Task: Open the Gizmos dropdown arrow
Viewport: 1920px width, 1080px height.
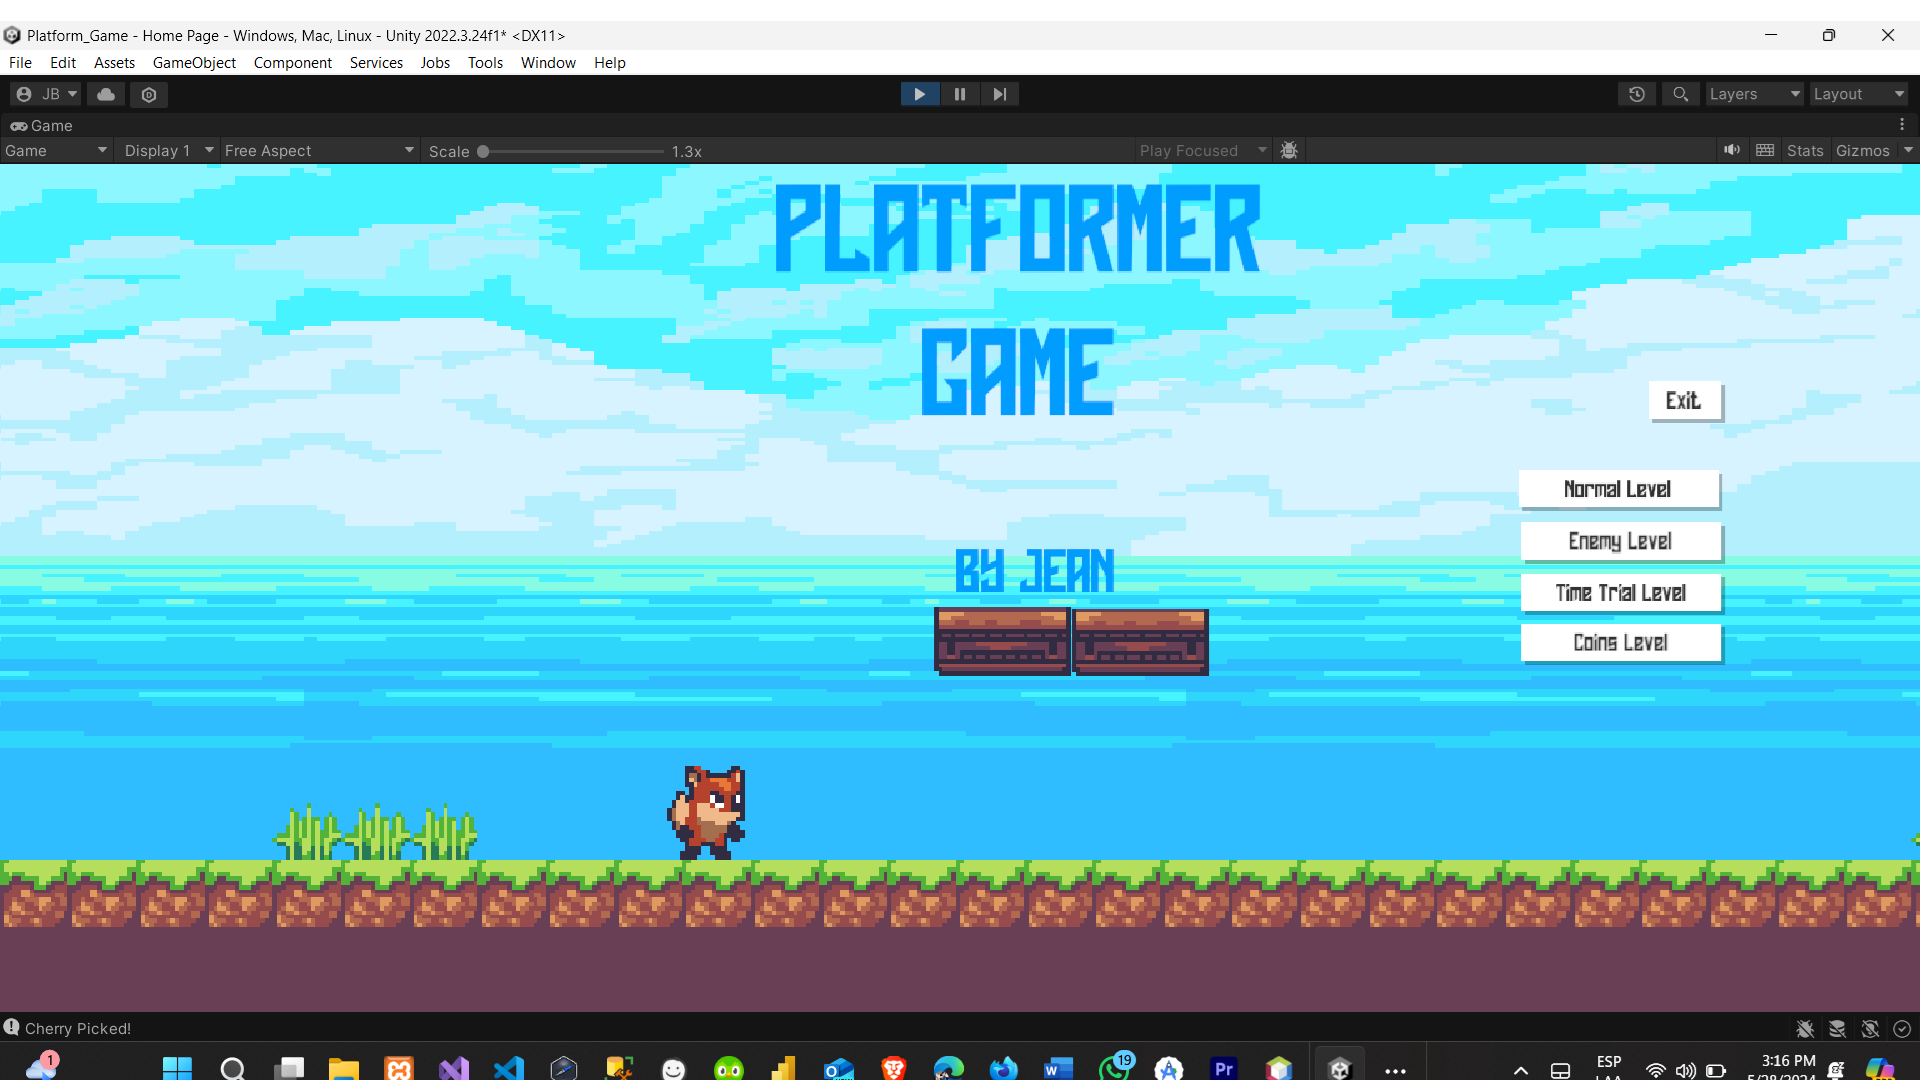Action: coord(1908,150)
